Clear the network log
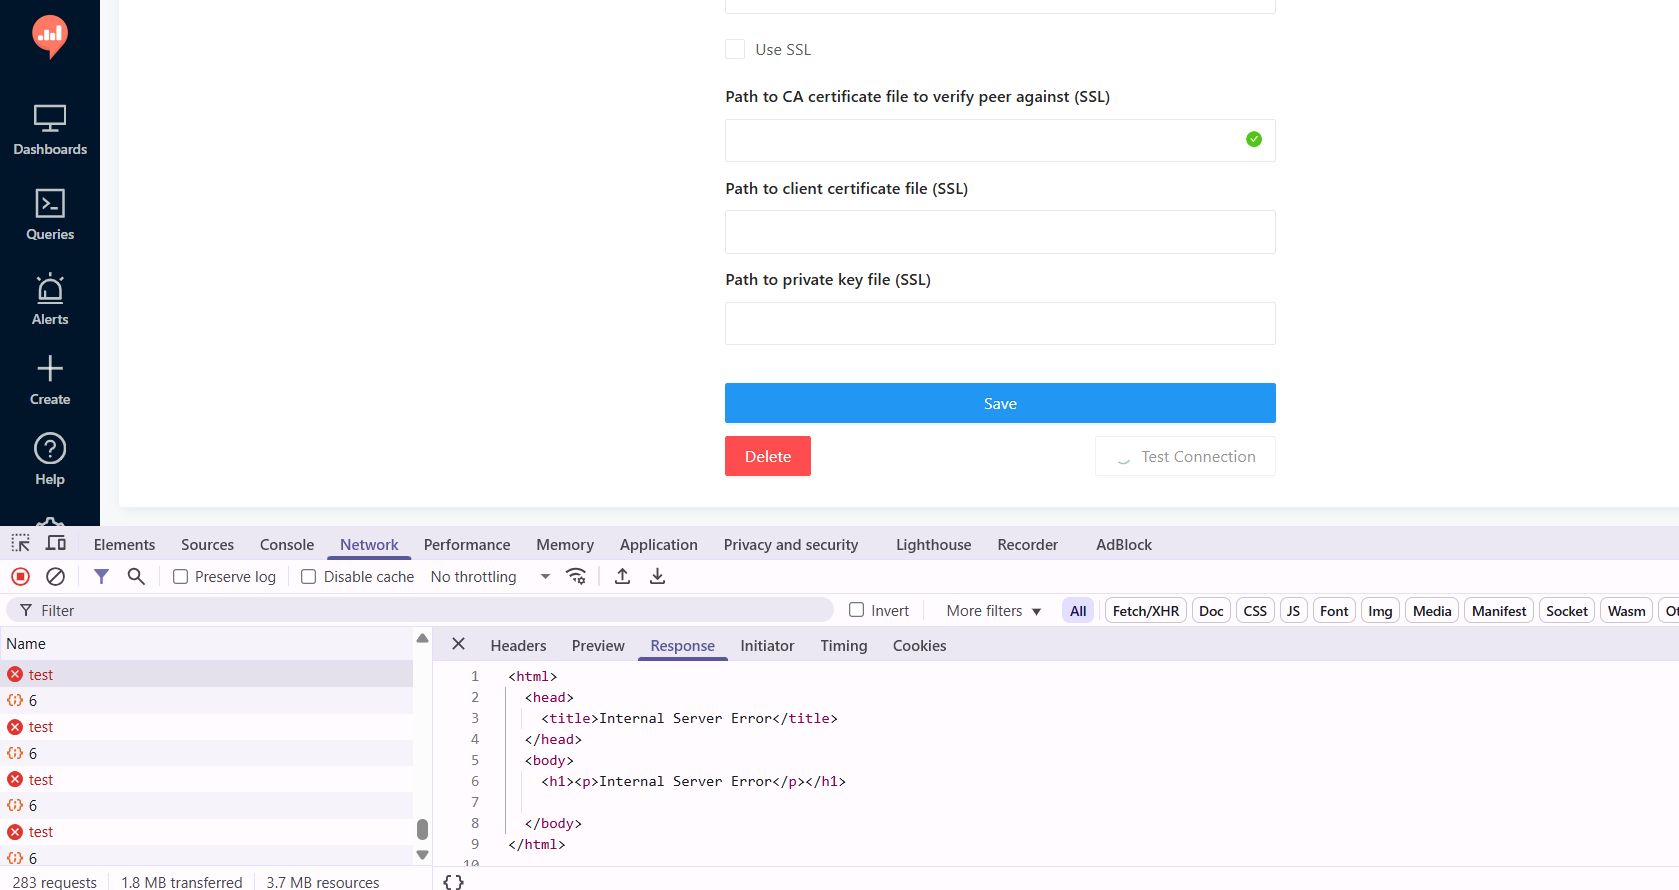The image size is (1679, 890). tap(56, 576)
